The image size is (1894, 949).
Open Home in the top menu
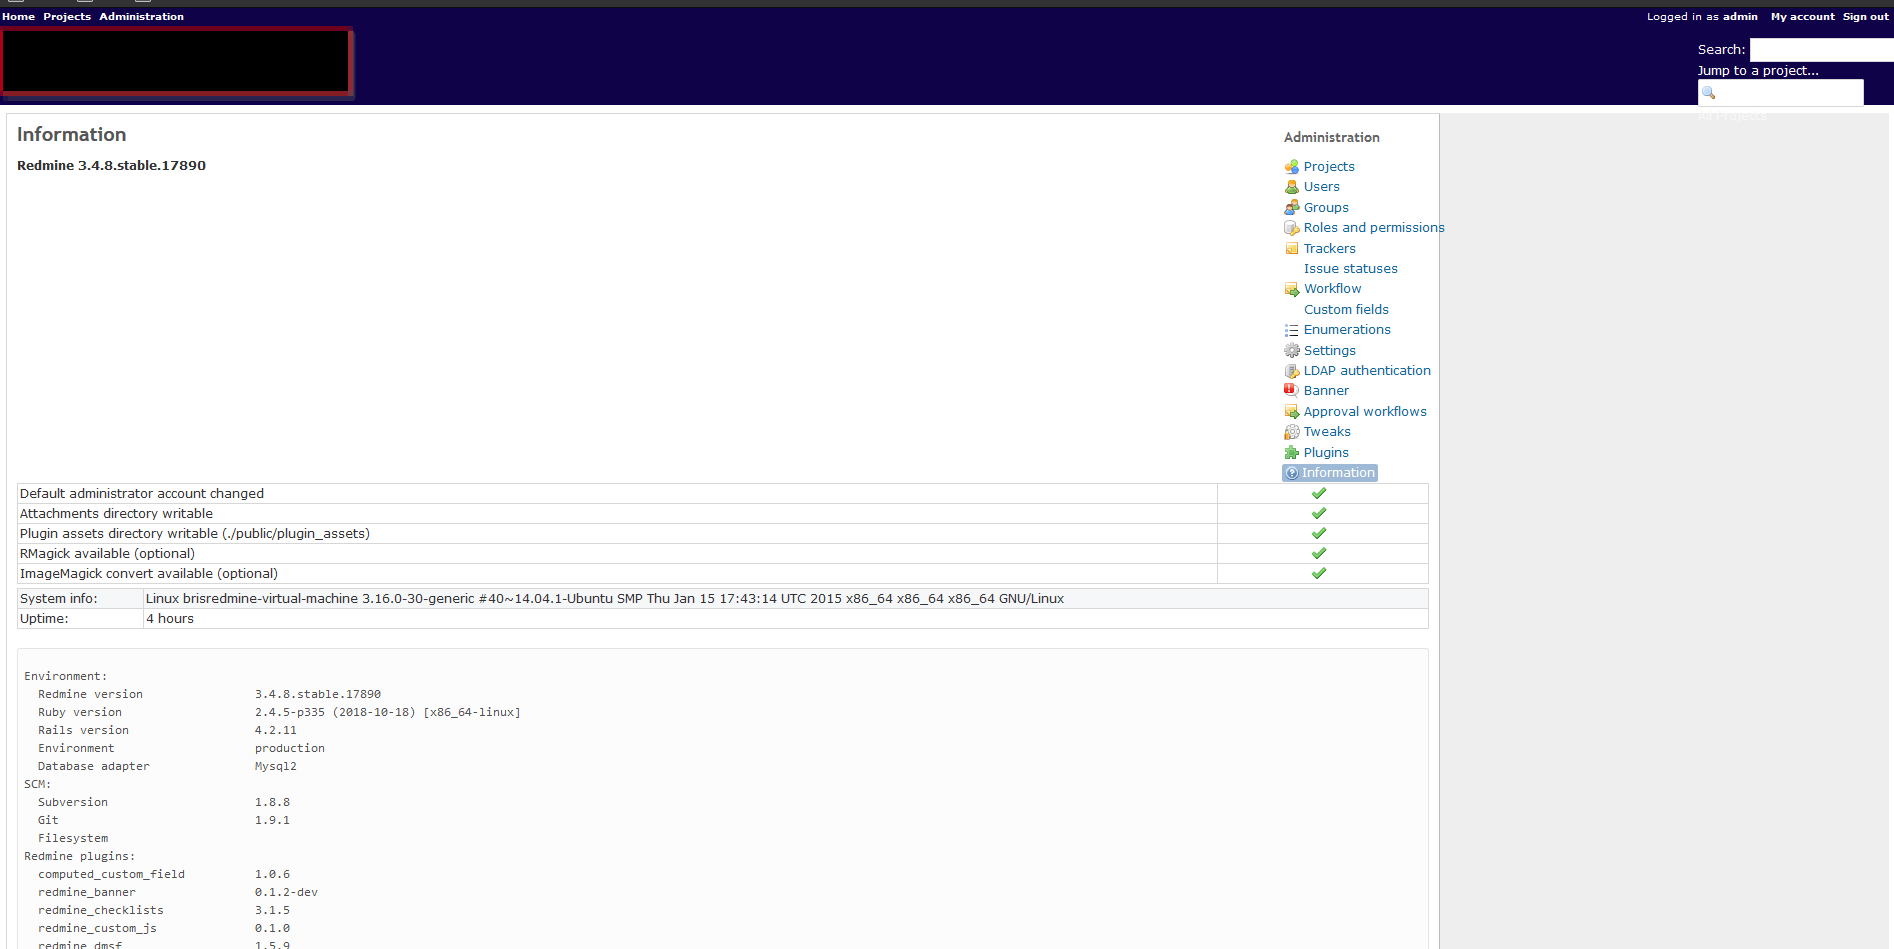tap(18, 17)
